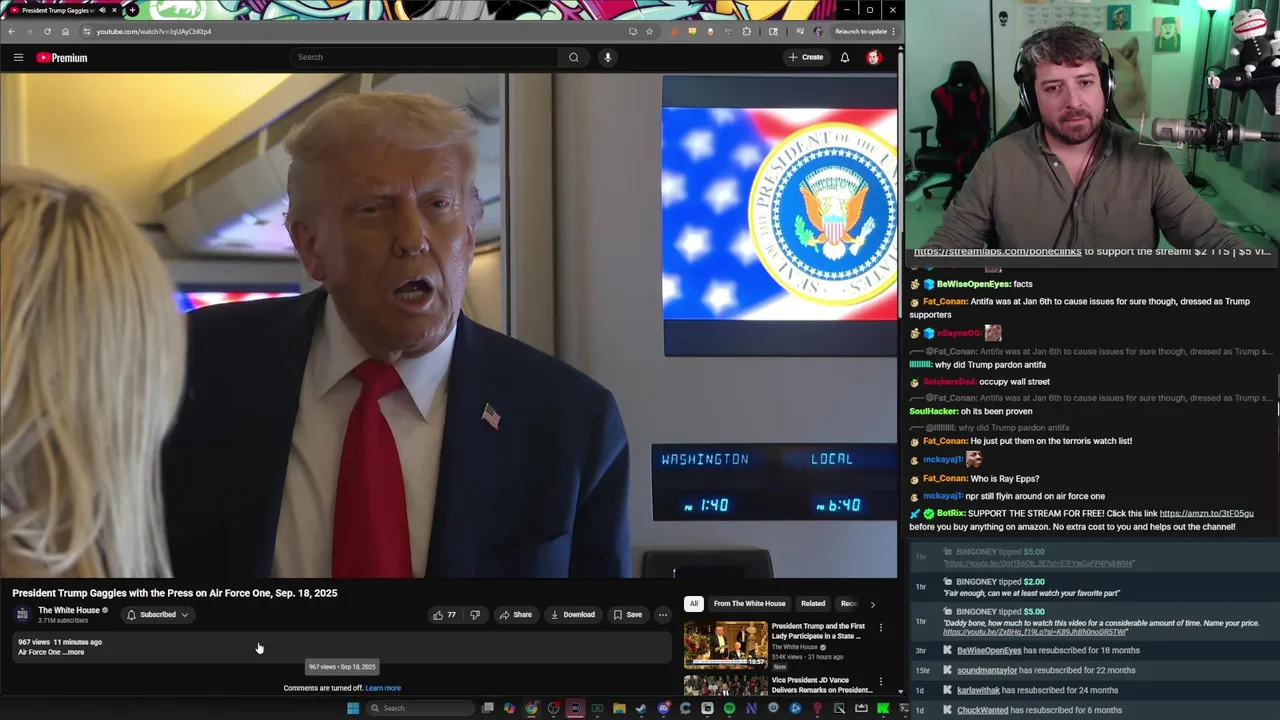Open a new browser tab
The width and height of the screenshot is (1280, 720).
(132, 10)
